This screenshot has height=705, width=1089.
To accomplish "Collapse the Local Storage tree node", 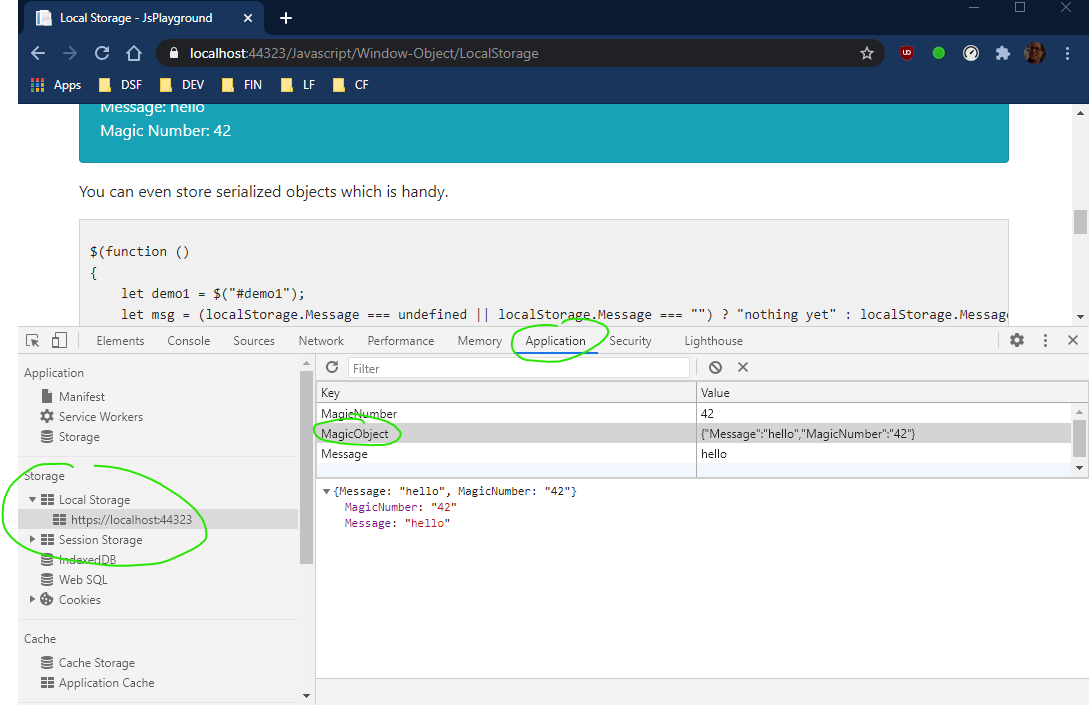I will click(x=32, y=499).
